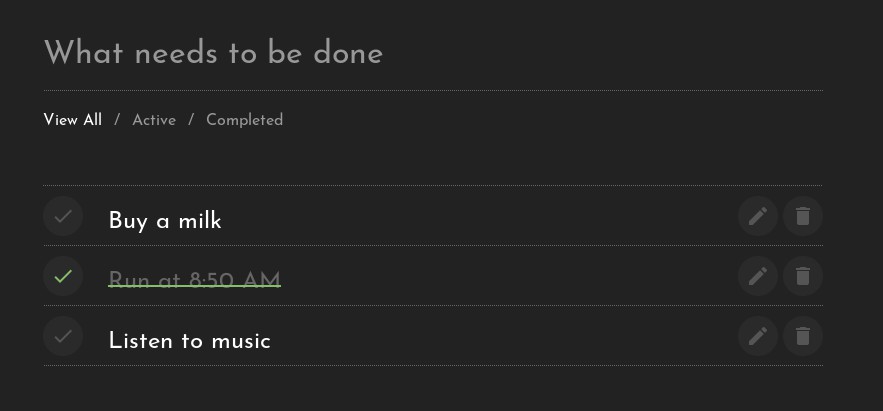
Task: Edit the 'Listen to music' task
Action: [758, 336]
